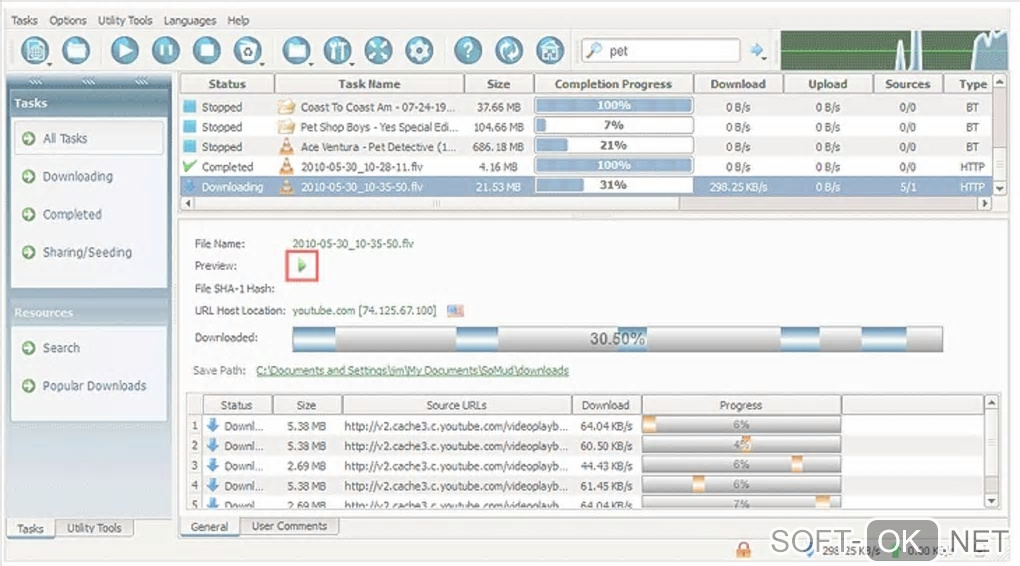The height and width of the screenshot is (566, 1020).
Task: Click the All Tasks sidebar icon
Action: [x=29, y=139]
